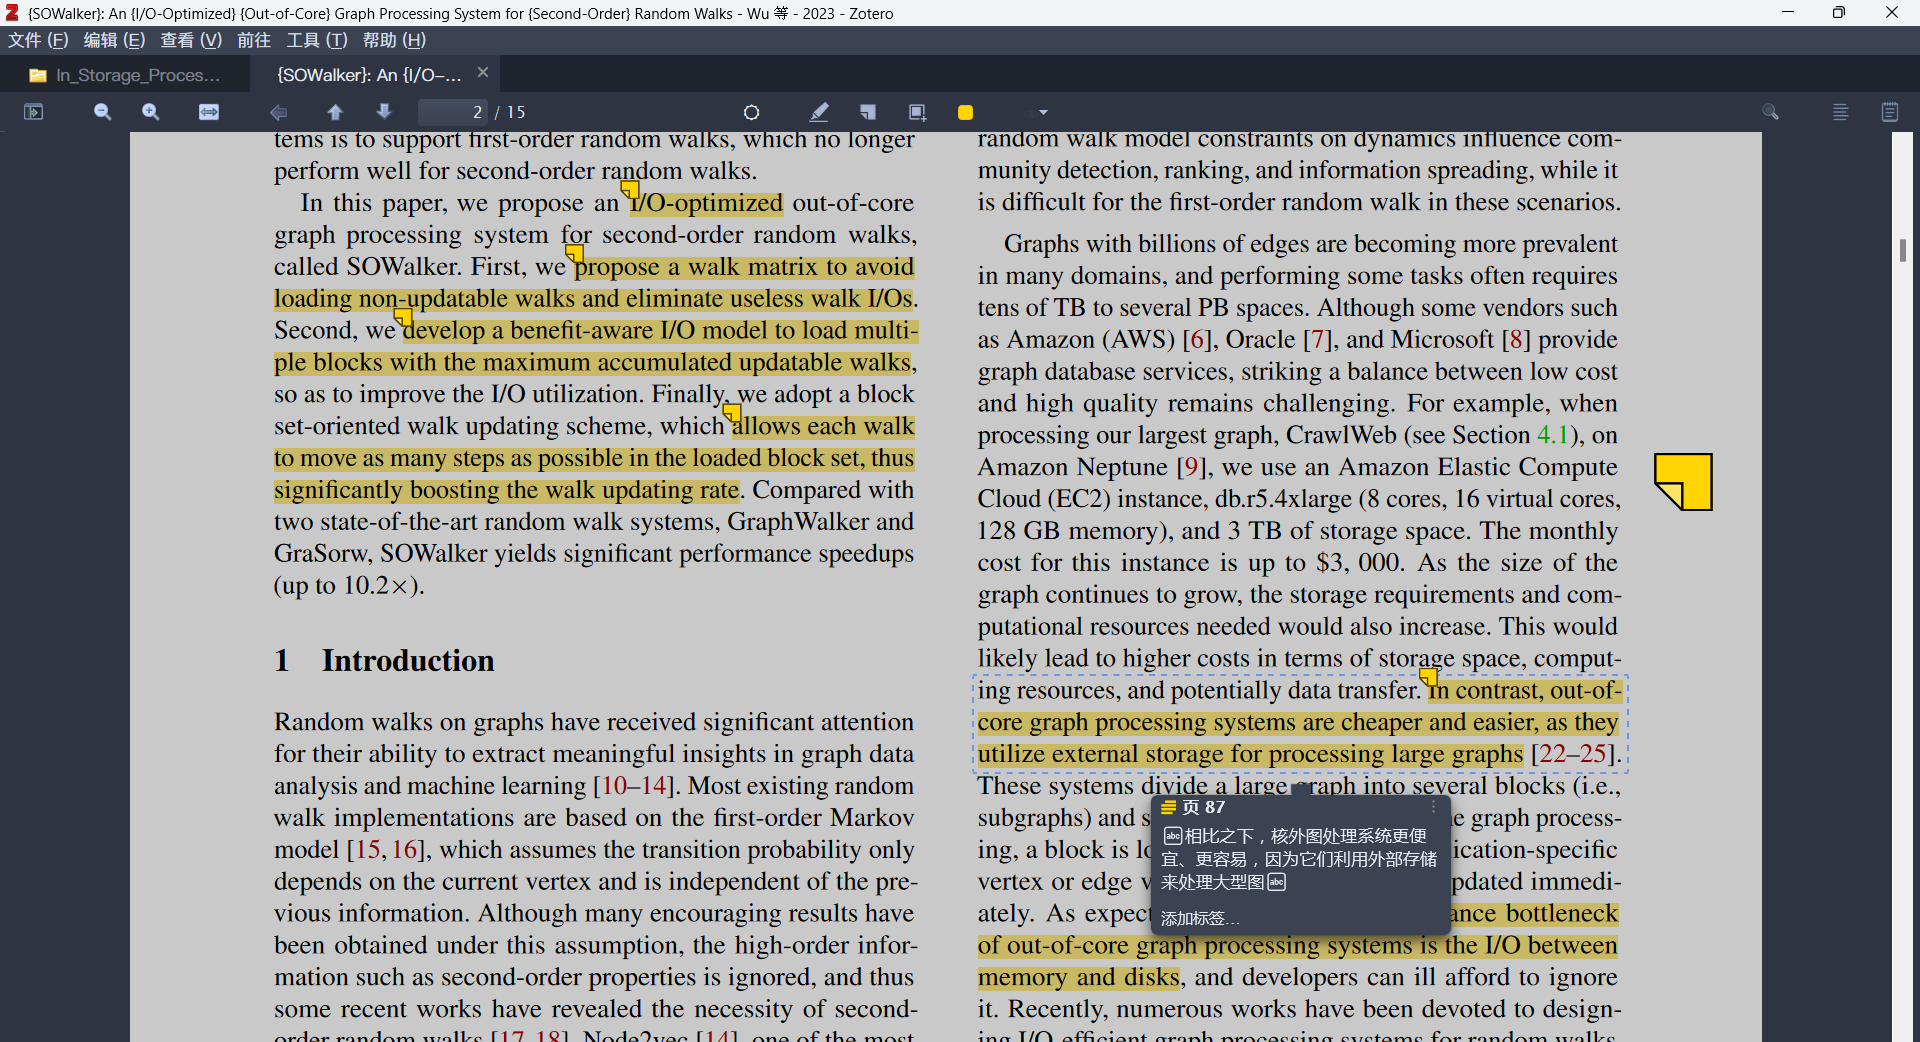
Task: Follow citation link [6] after Amazon (AWS)
Action: tap(1197, 340)
